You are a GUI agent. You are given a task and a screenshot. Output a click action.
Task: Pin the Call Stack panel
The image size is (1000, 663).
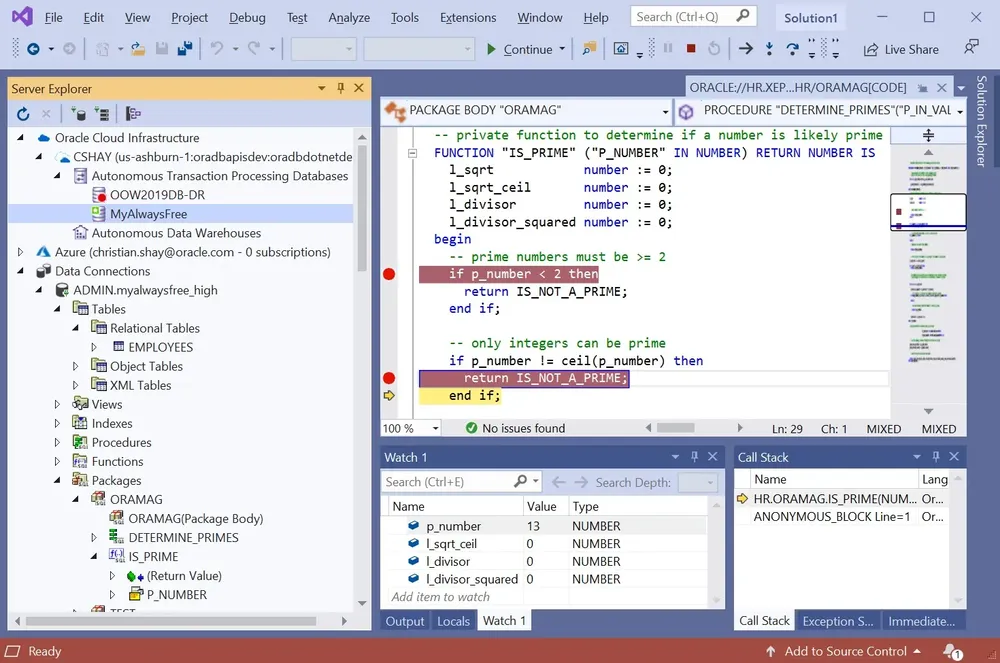coord(936,456)
